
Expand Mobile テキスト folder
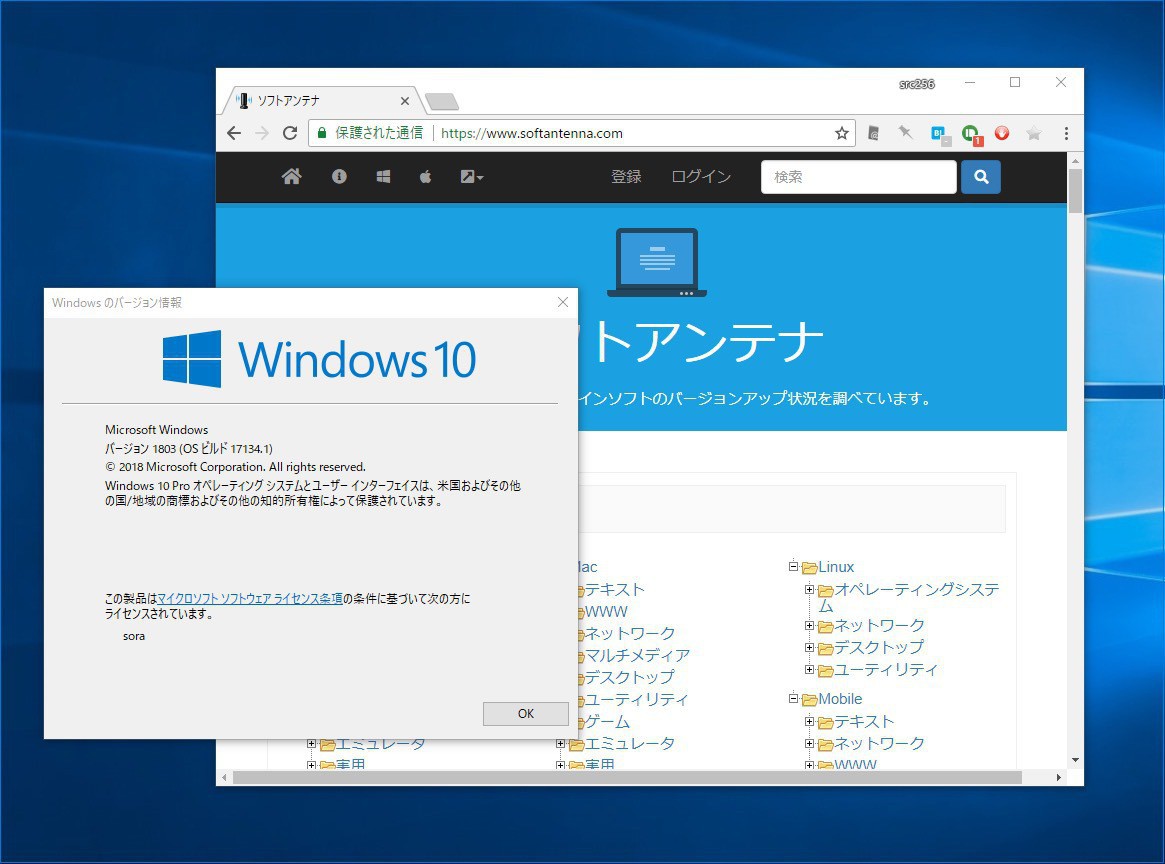coord(809,721)
